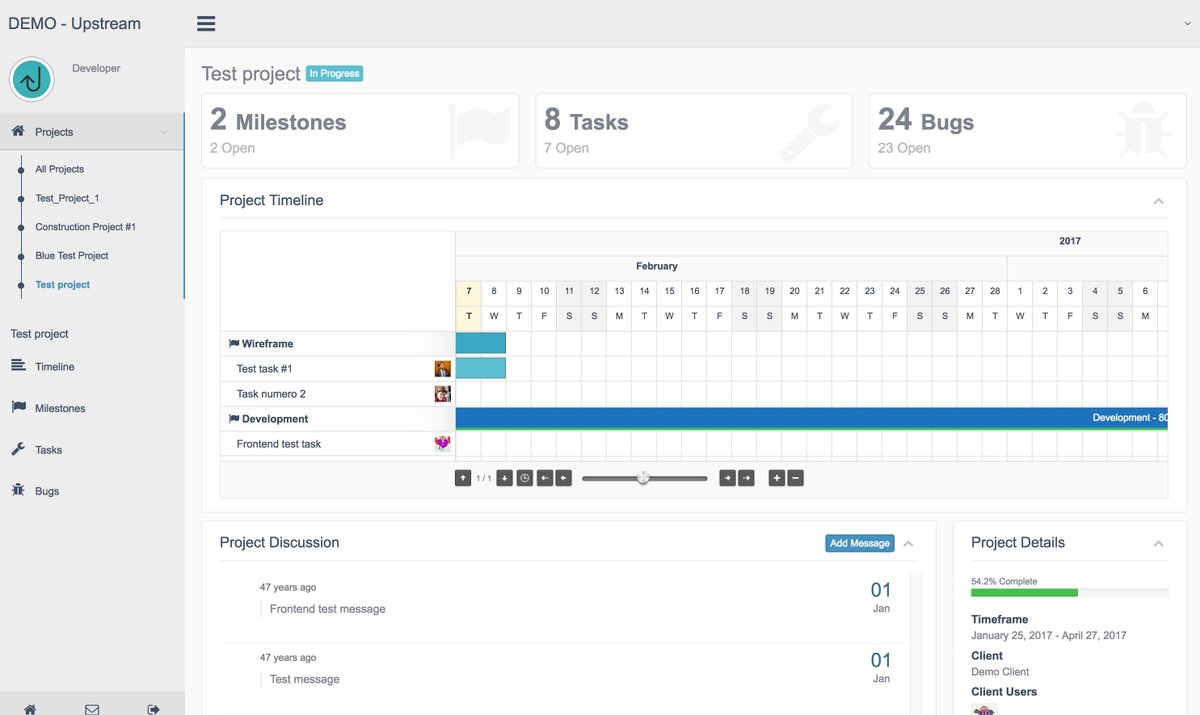Click the '54.2% Complete' text
This screenshot has width=1200, height=715.
click(x=1004, y=581)
